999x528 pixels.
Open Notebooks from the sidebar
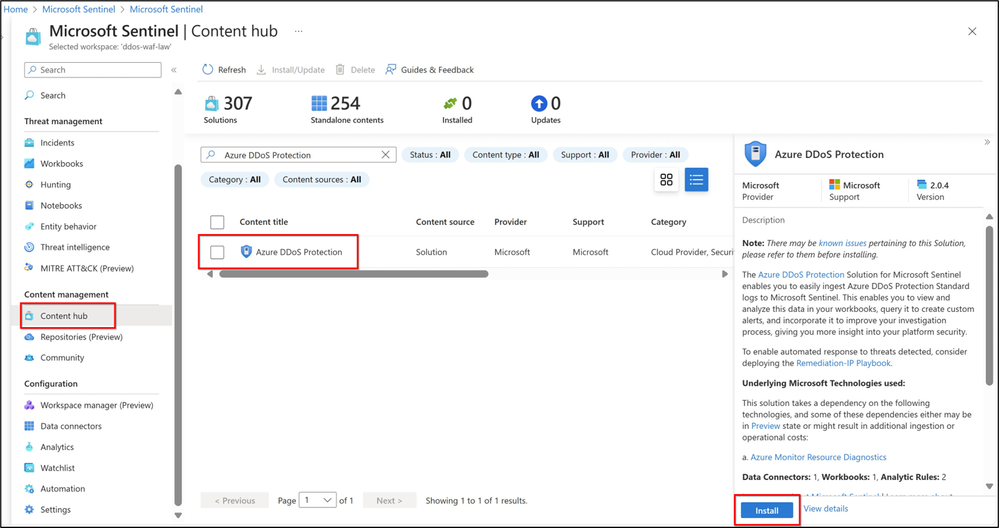tap(61, 206)
